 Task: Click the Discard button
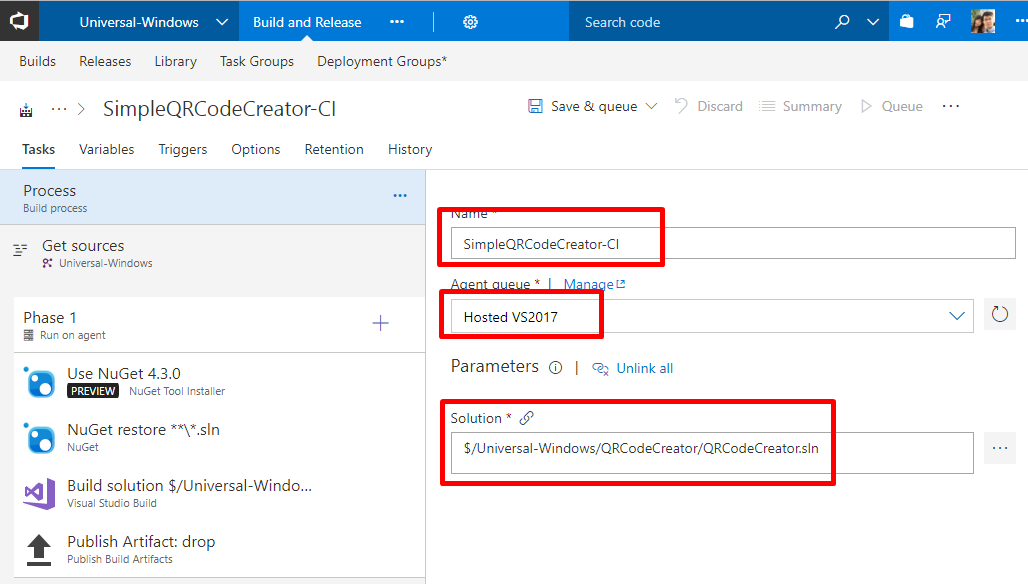pos(708,106)
